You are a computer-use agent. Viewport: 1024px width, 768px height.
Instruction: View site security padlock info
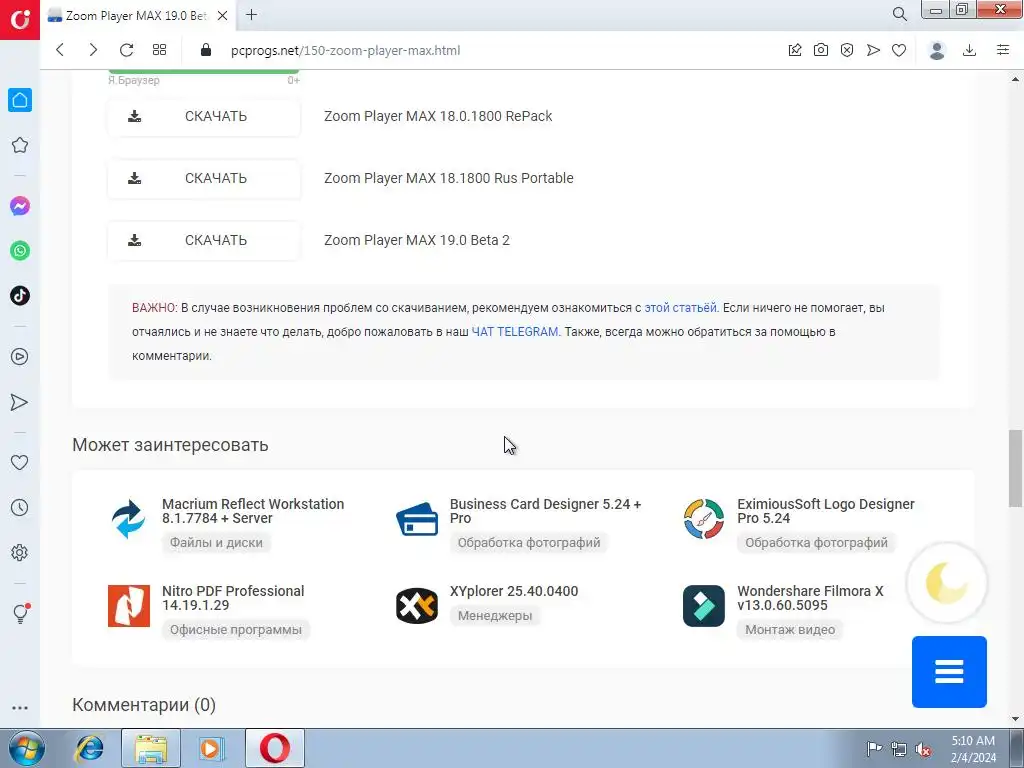click(206, 50)
